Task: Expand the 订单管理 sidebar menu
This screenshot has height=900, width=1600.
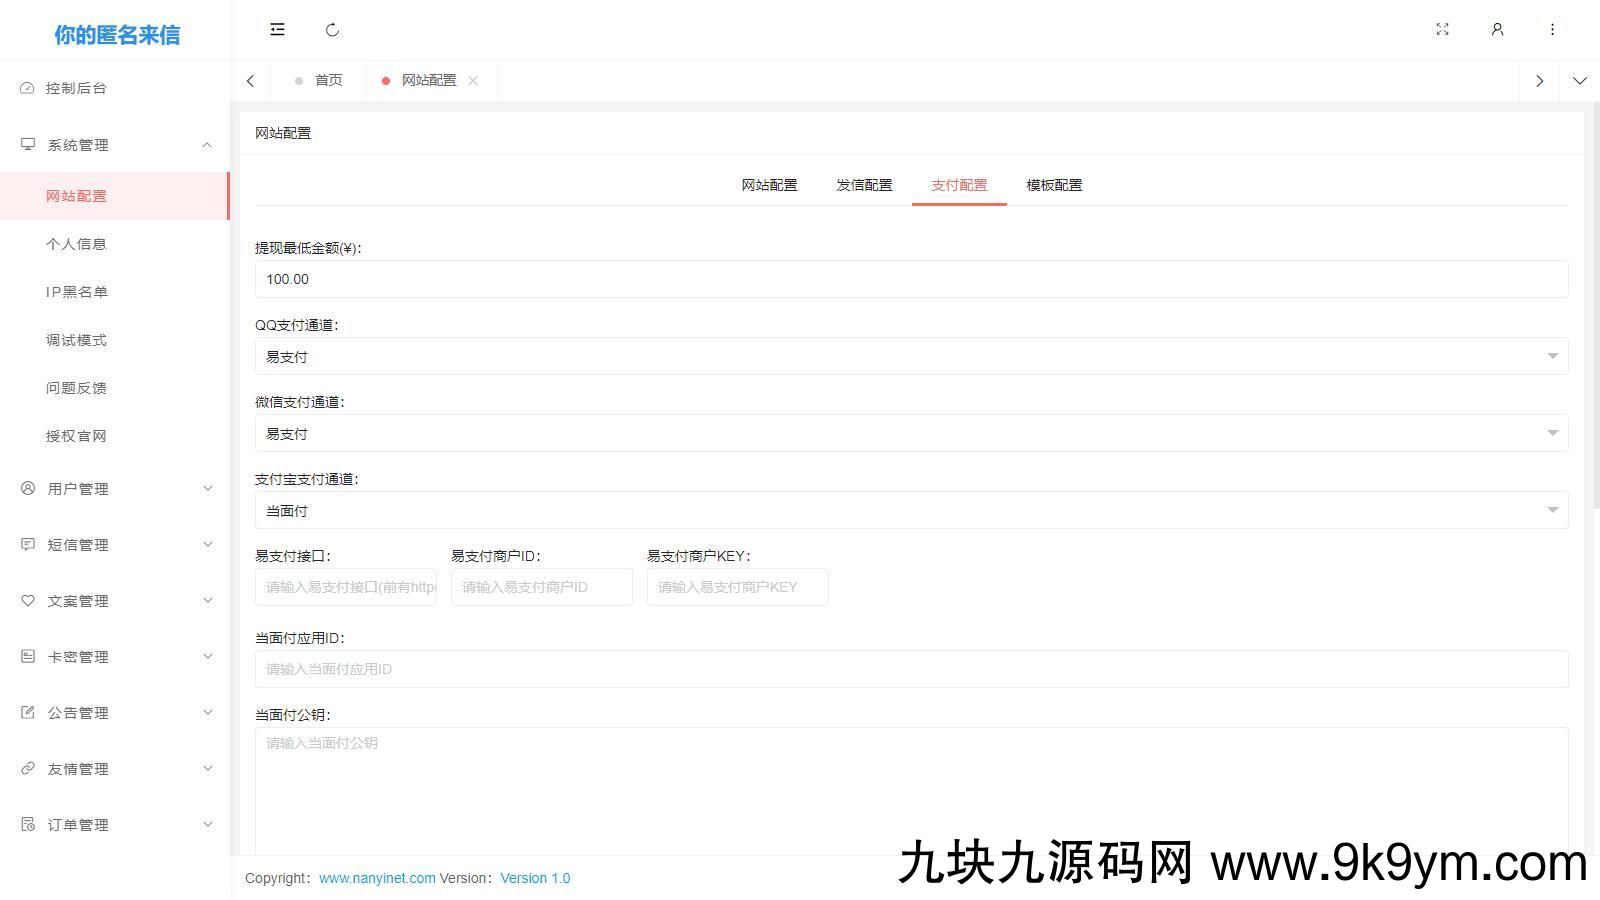Action: point(115,825)
